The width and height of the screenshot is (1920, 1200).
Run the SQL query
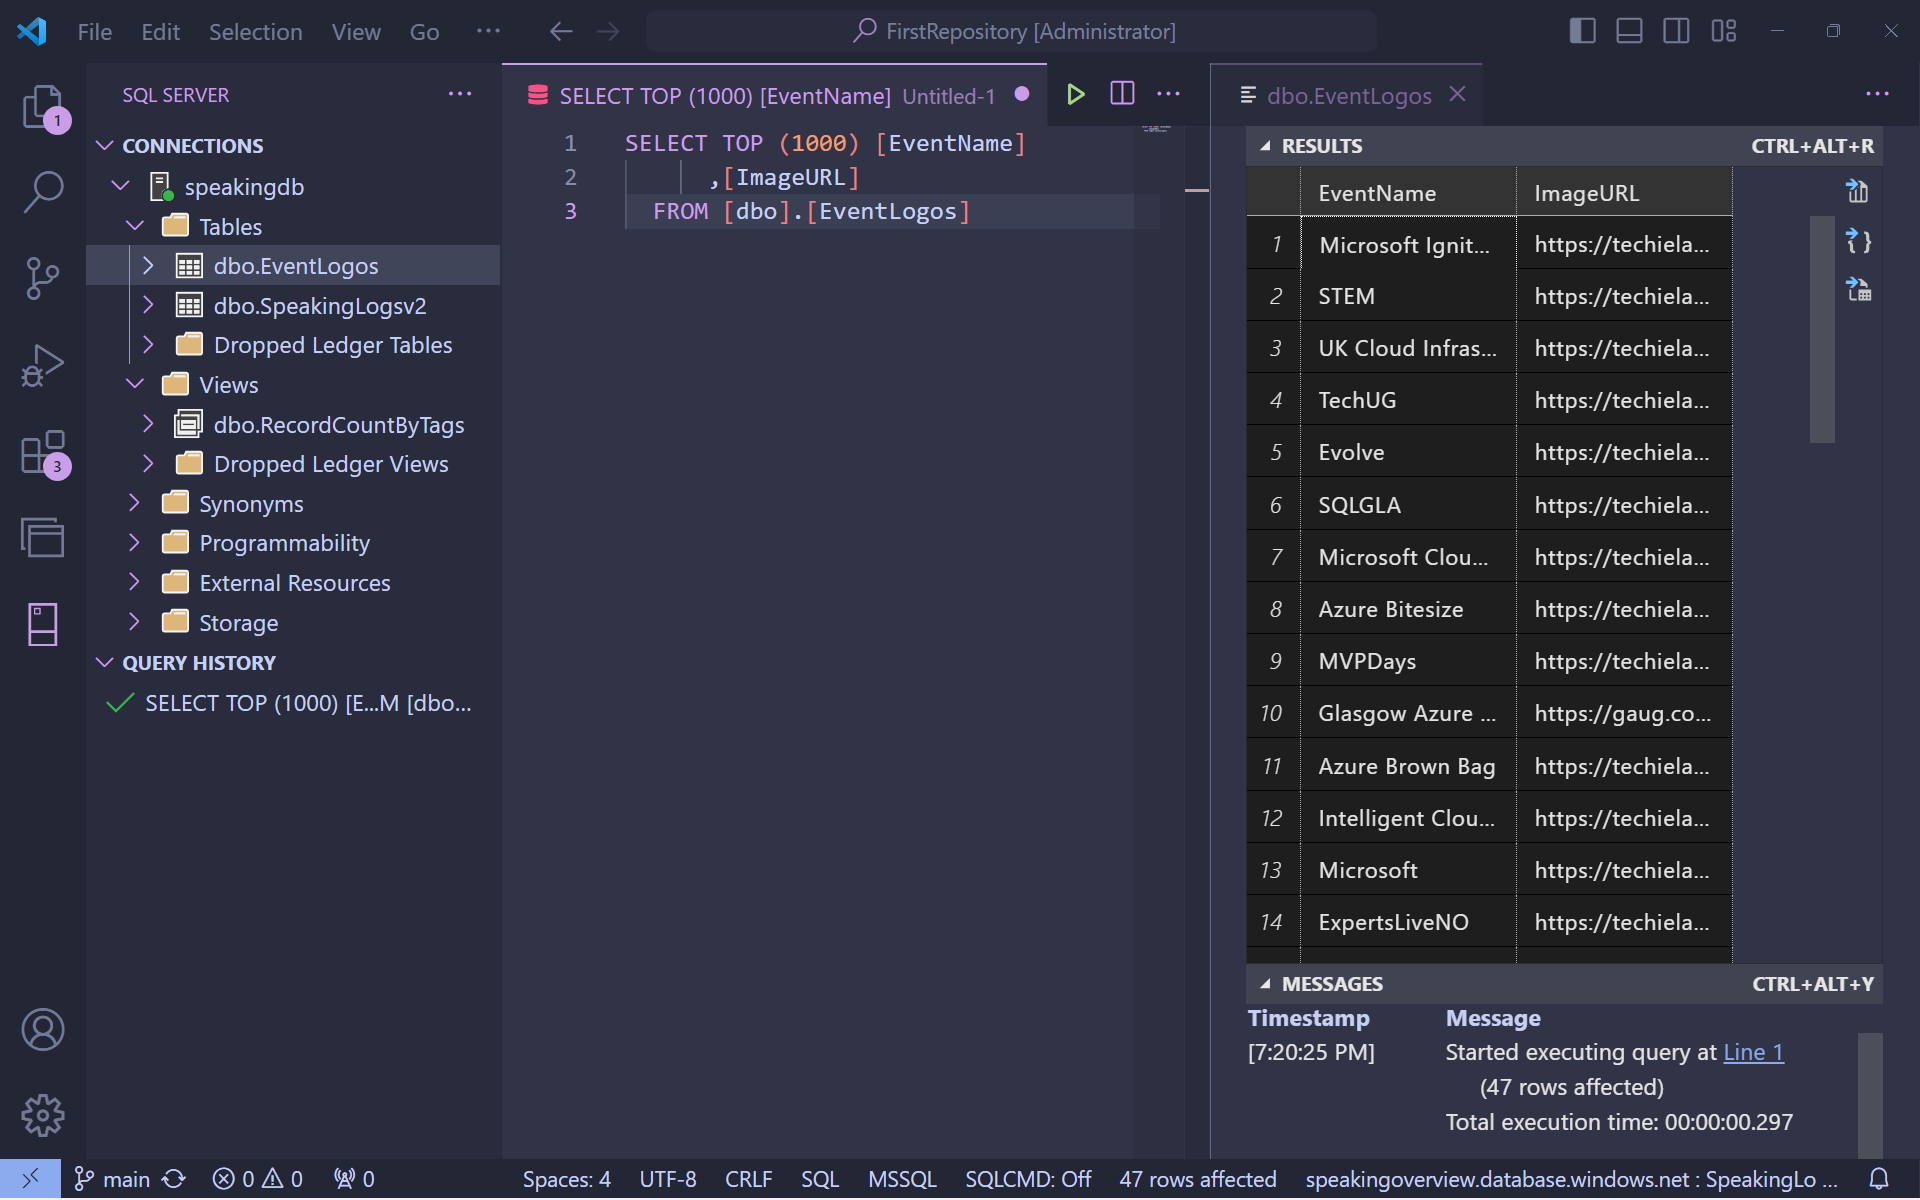1076,94
